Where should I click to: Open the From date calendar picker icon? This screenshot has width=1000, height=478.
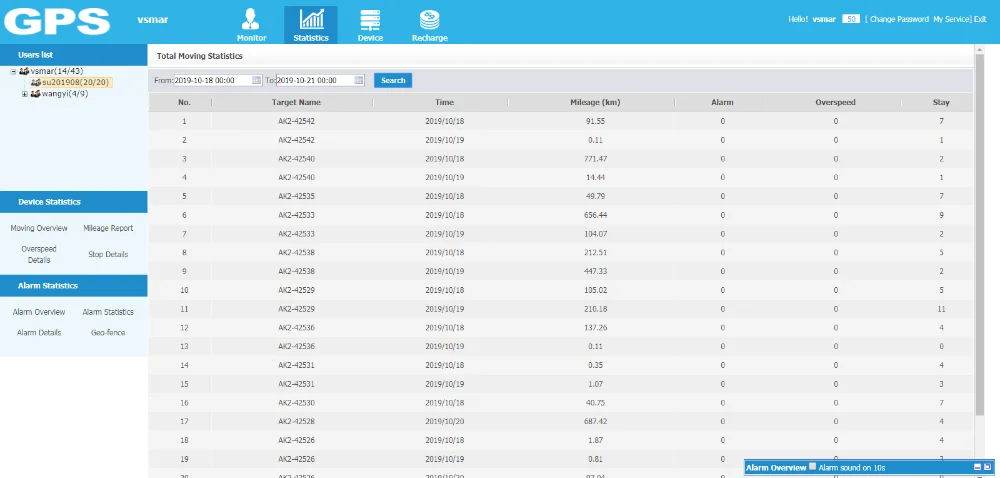tap(256, 80)
